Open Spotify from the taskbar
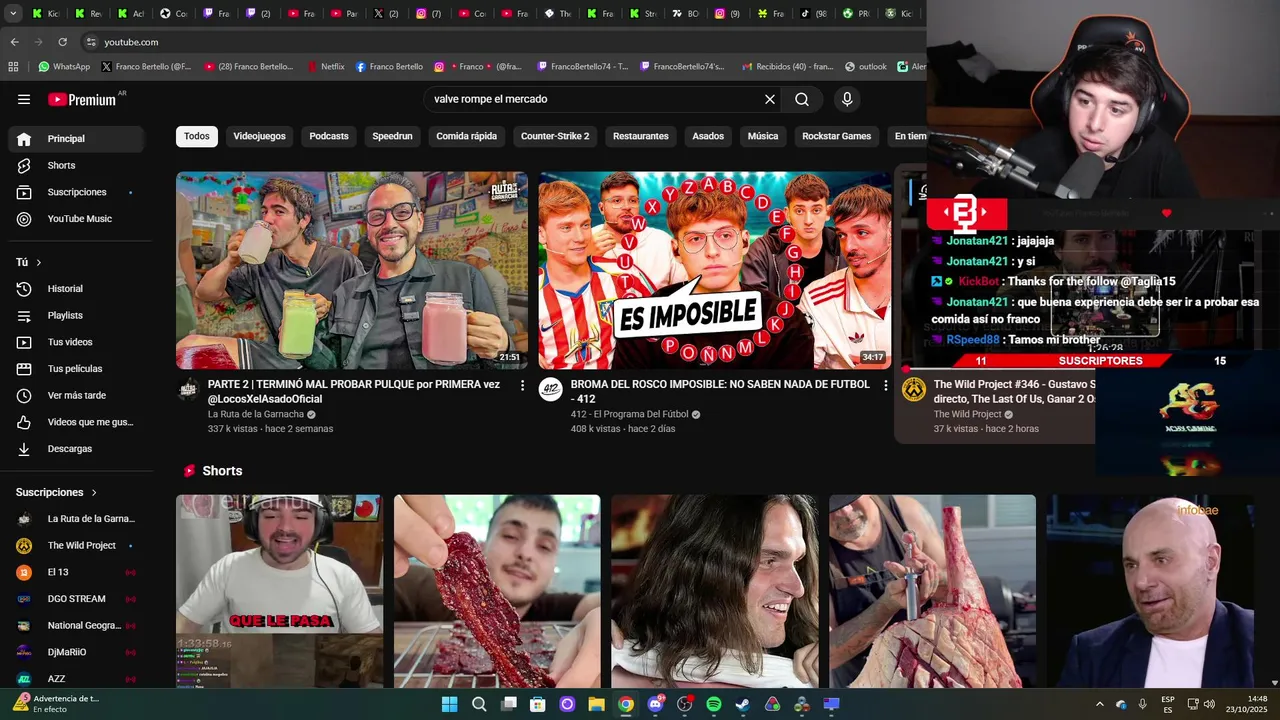 [713, 704]
